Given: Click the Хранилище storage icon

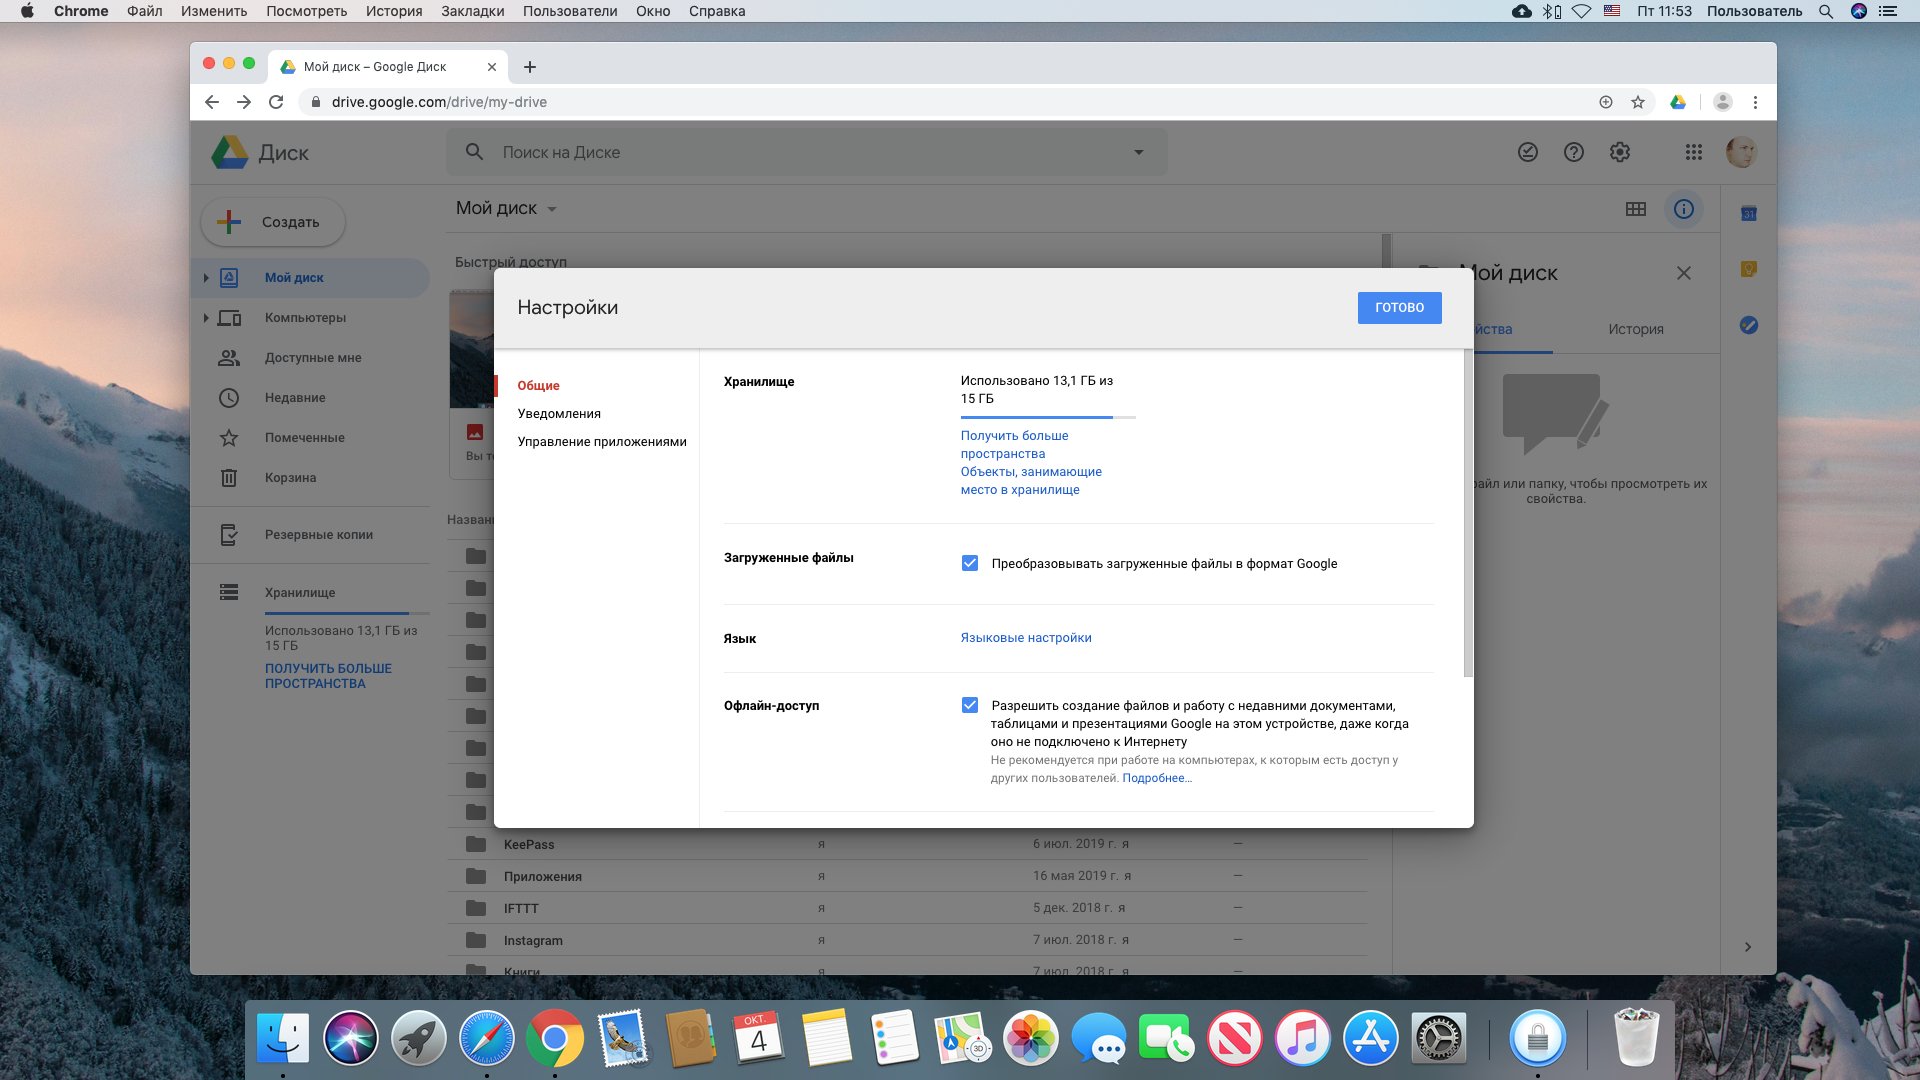Looking at the screenshot, I should (229, 592).
